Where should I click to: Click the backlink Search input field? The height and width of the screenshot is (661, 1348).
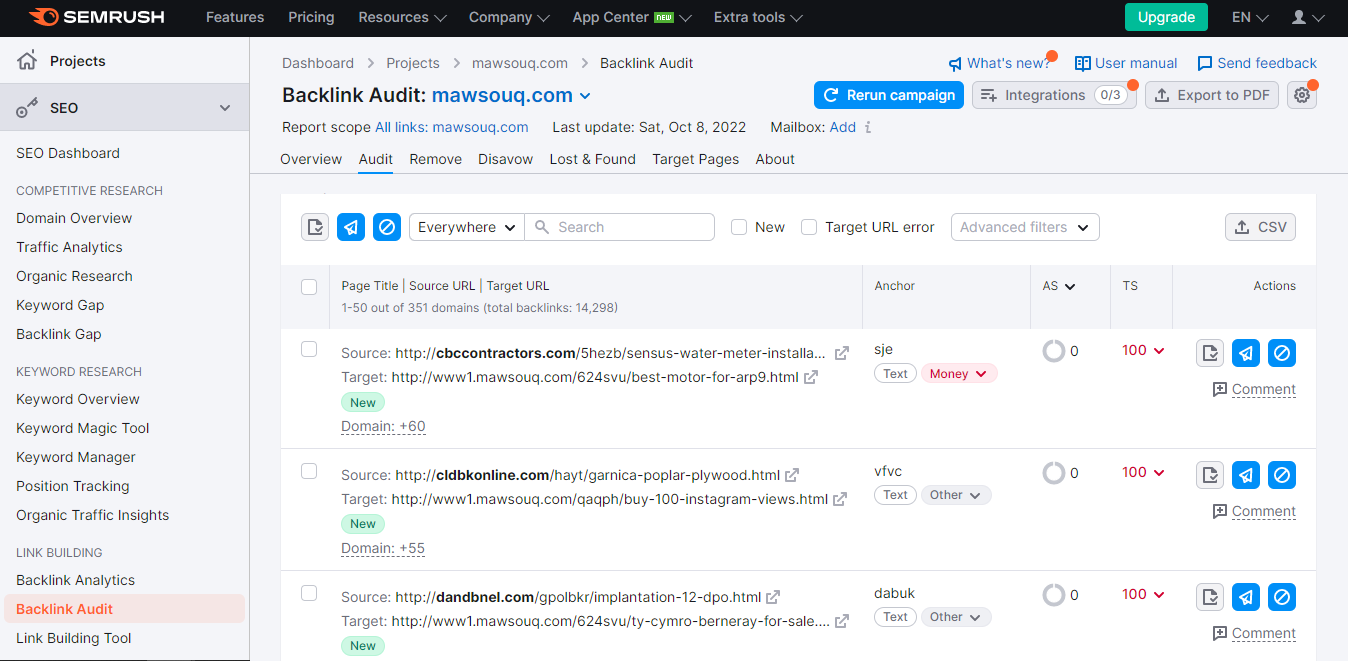pos(620,227)
